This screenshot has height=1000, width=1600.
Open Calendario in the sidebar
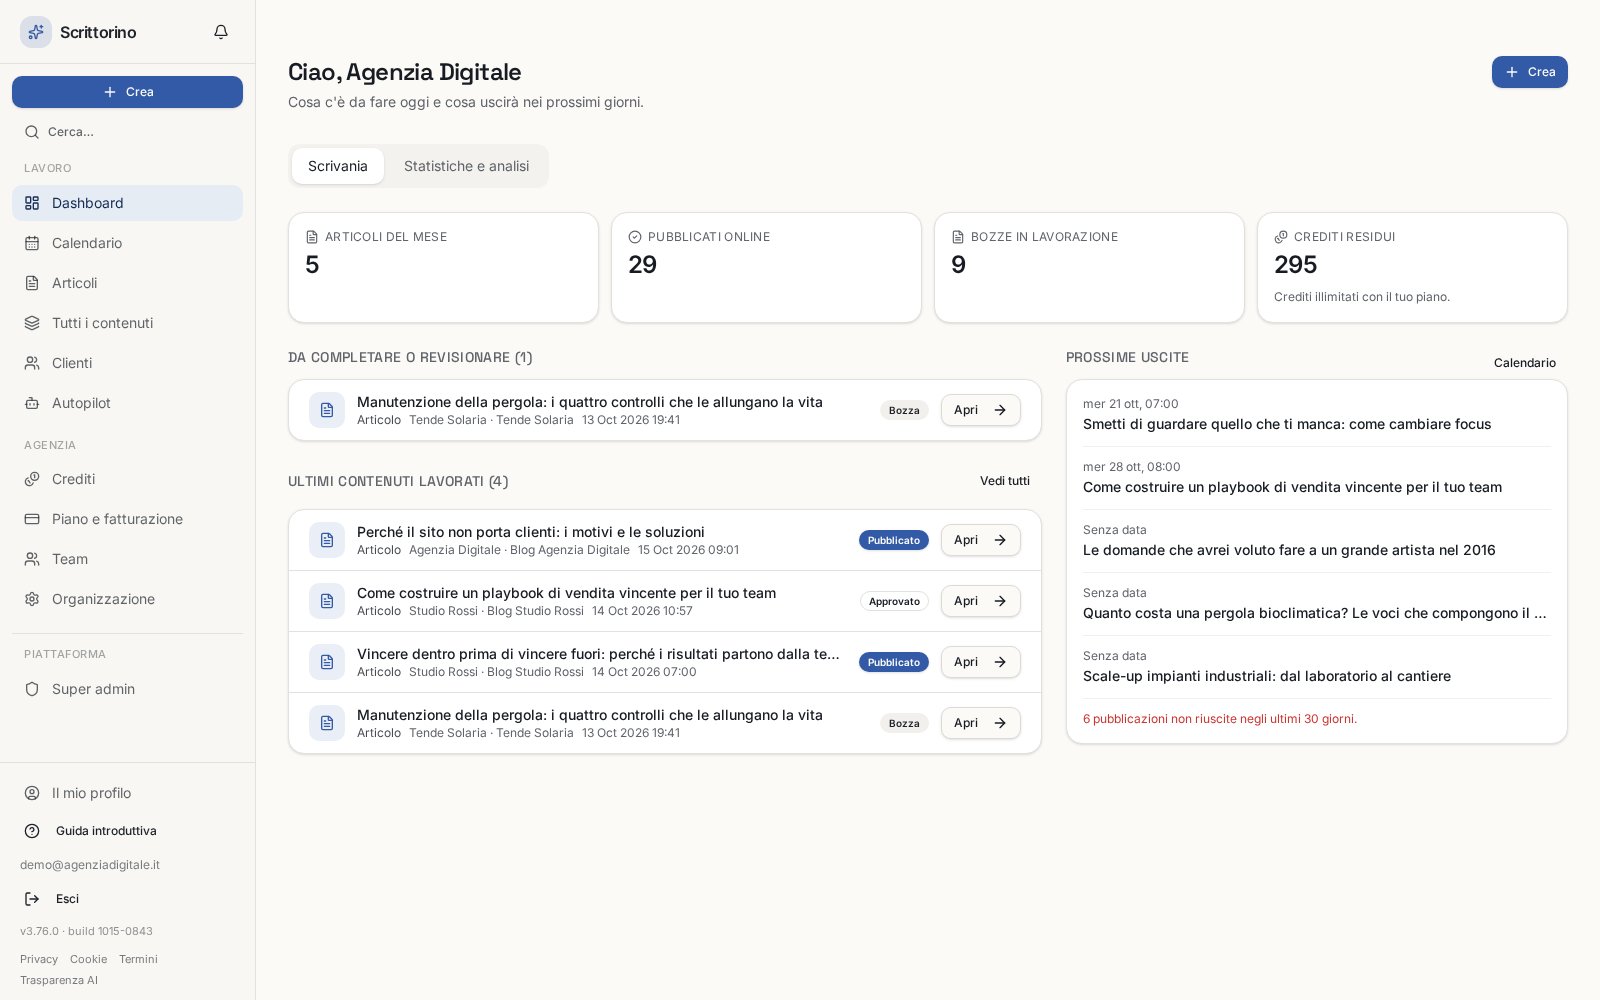click(x=127, y=243)
